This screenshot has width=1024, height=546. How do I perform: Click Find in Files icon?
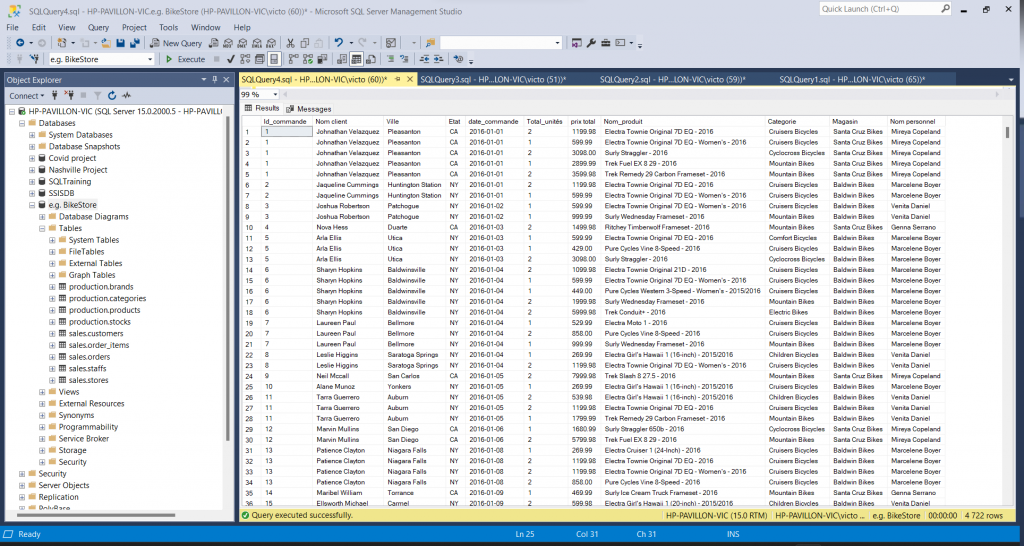coord(430,43)
